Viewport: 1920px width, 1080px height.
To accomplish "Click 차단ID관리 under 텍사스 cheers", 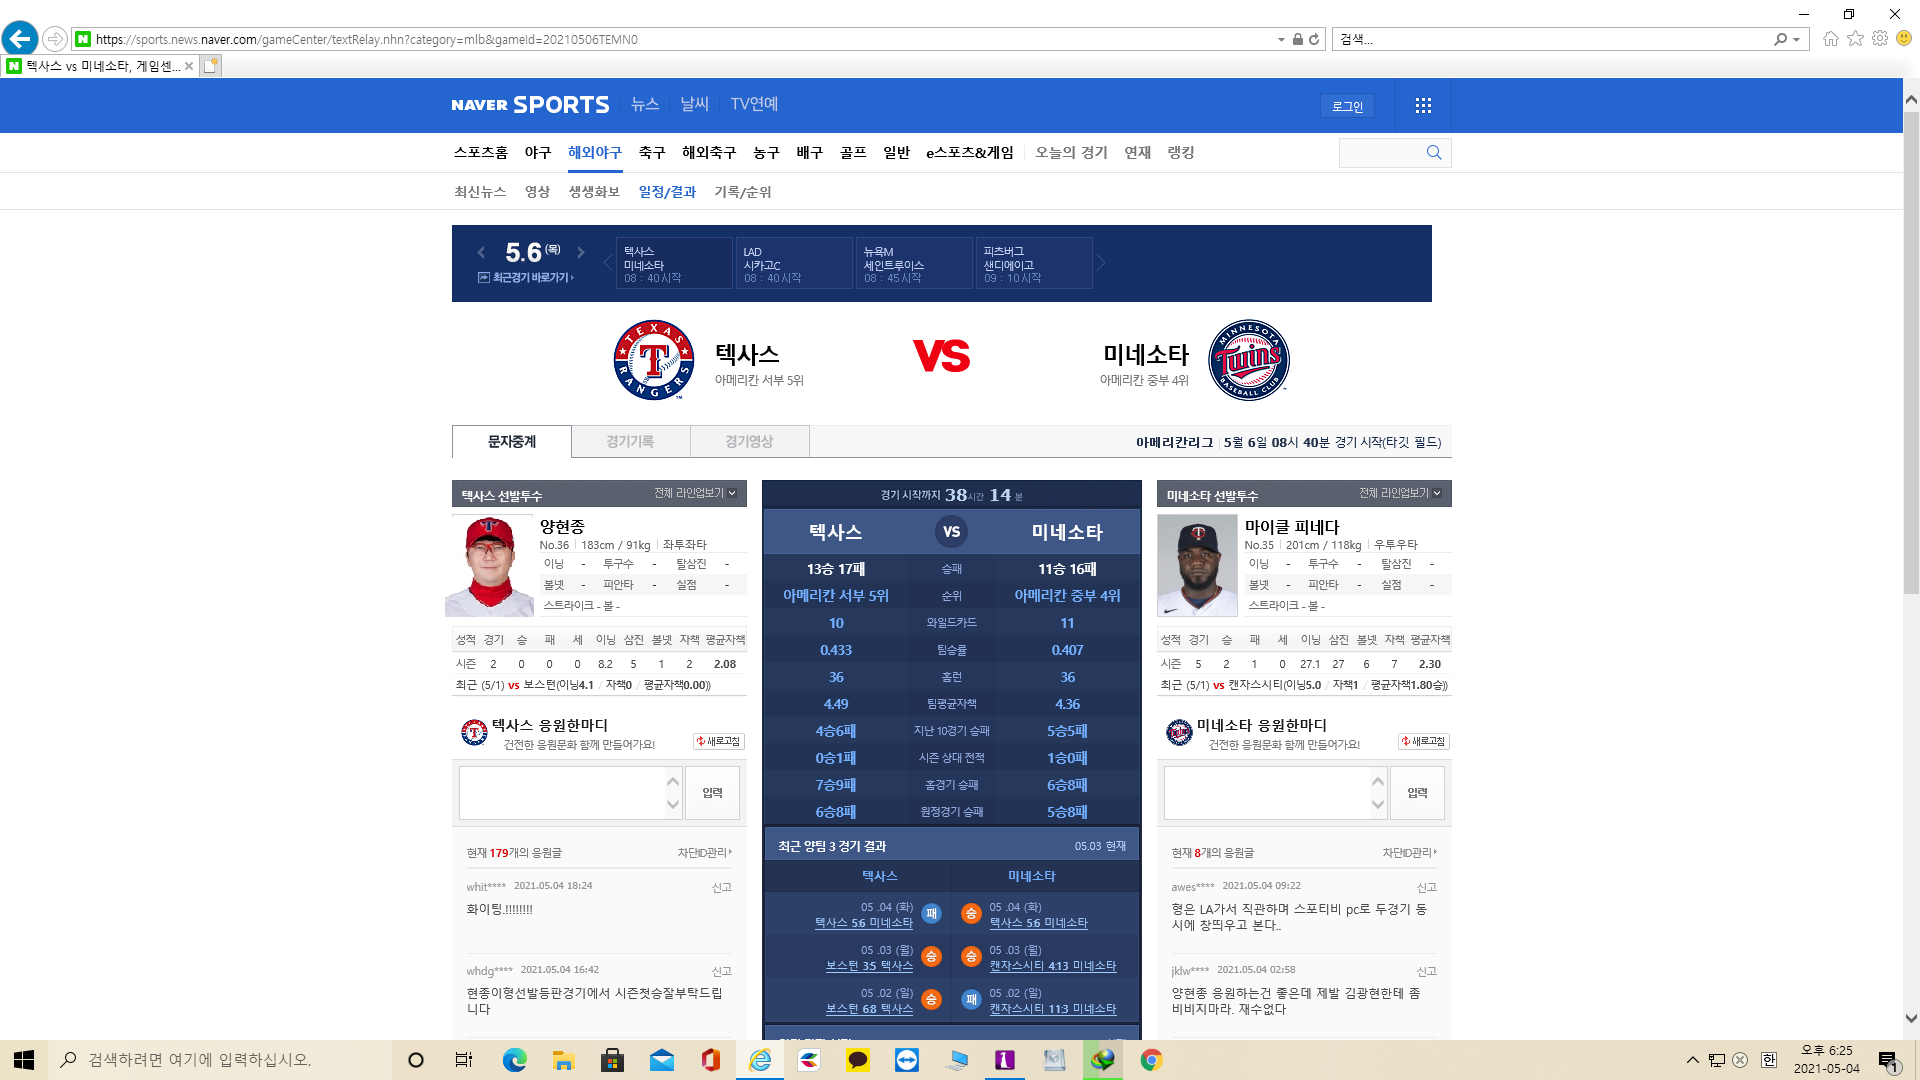I will [x=705, y=853].
